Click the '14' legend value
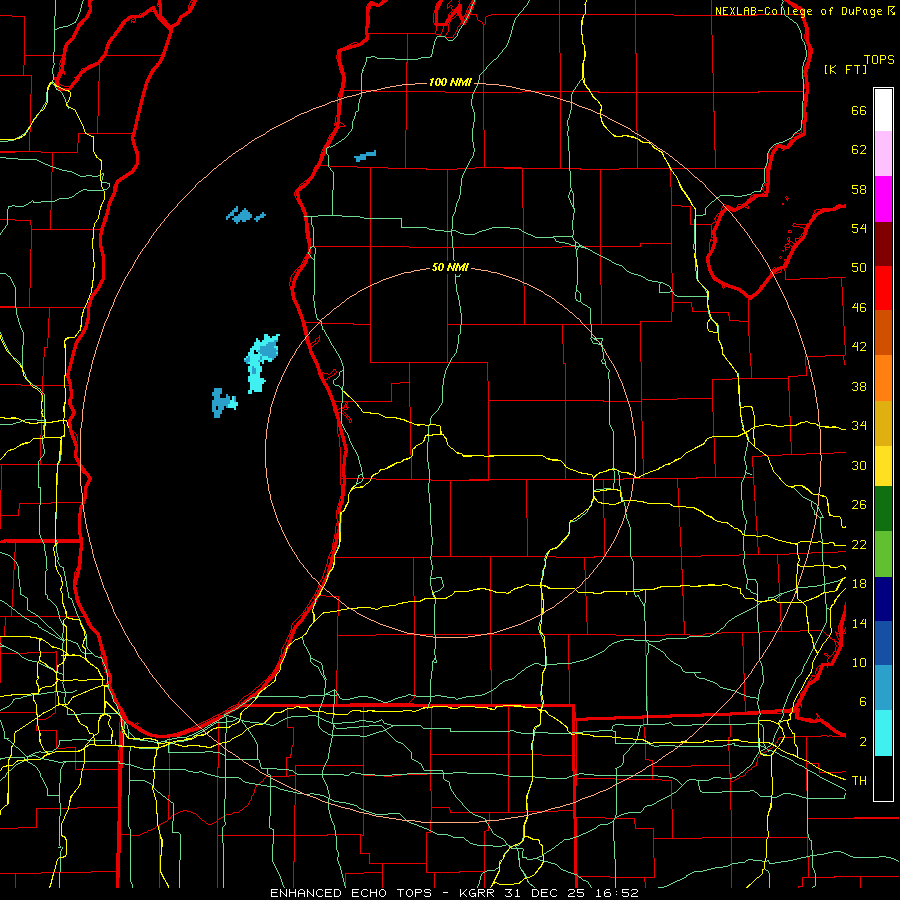The width and height of the screenshot is (900, 900). [859, 623]
